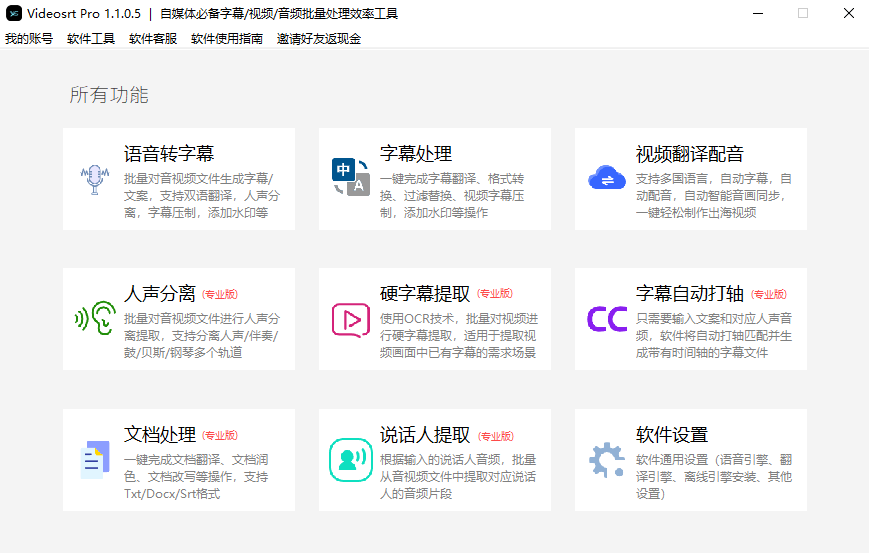869x553 pixels.
Task: Select the 字幕处理 card heading
Action: [416, 153]
